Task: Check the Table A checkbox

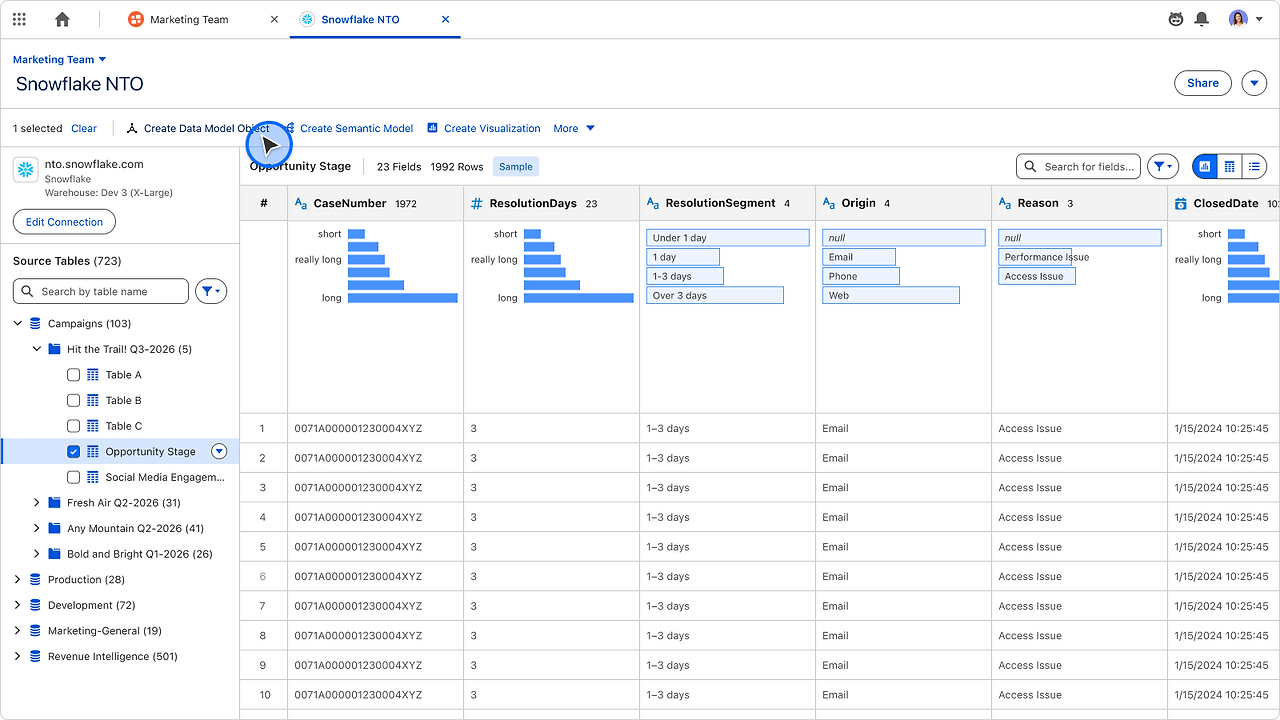Action: 73,375
